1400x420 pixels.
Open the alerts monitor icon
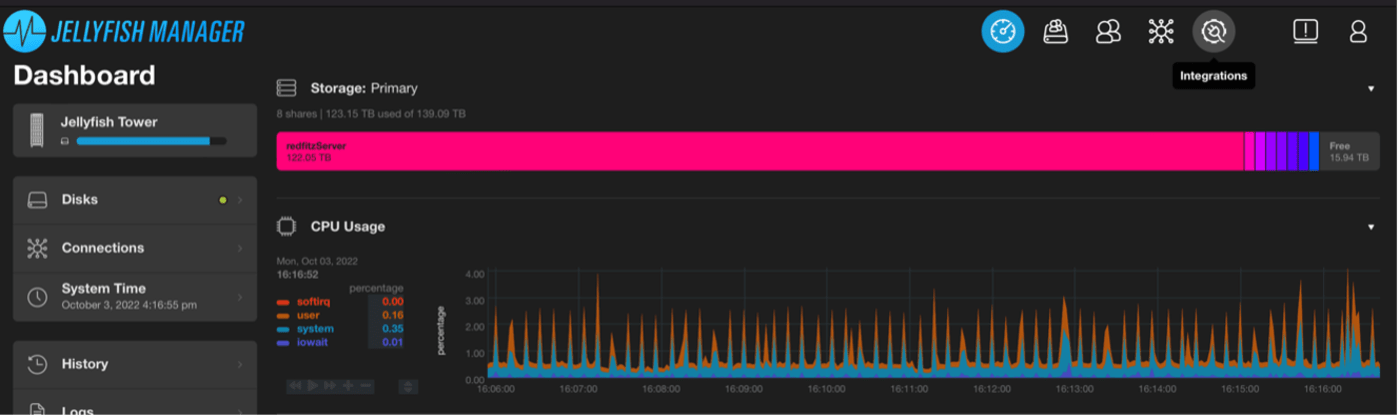tap(1305, 32)
